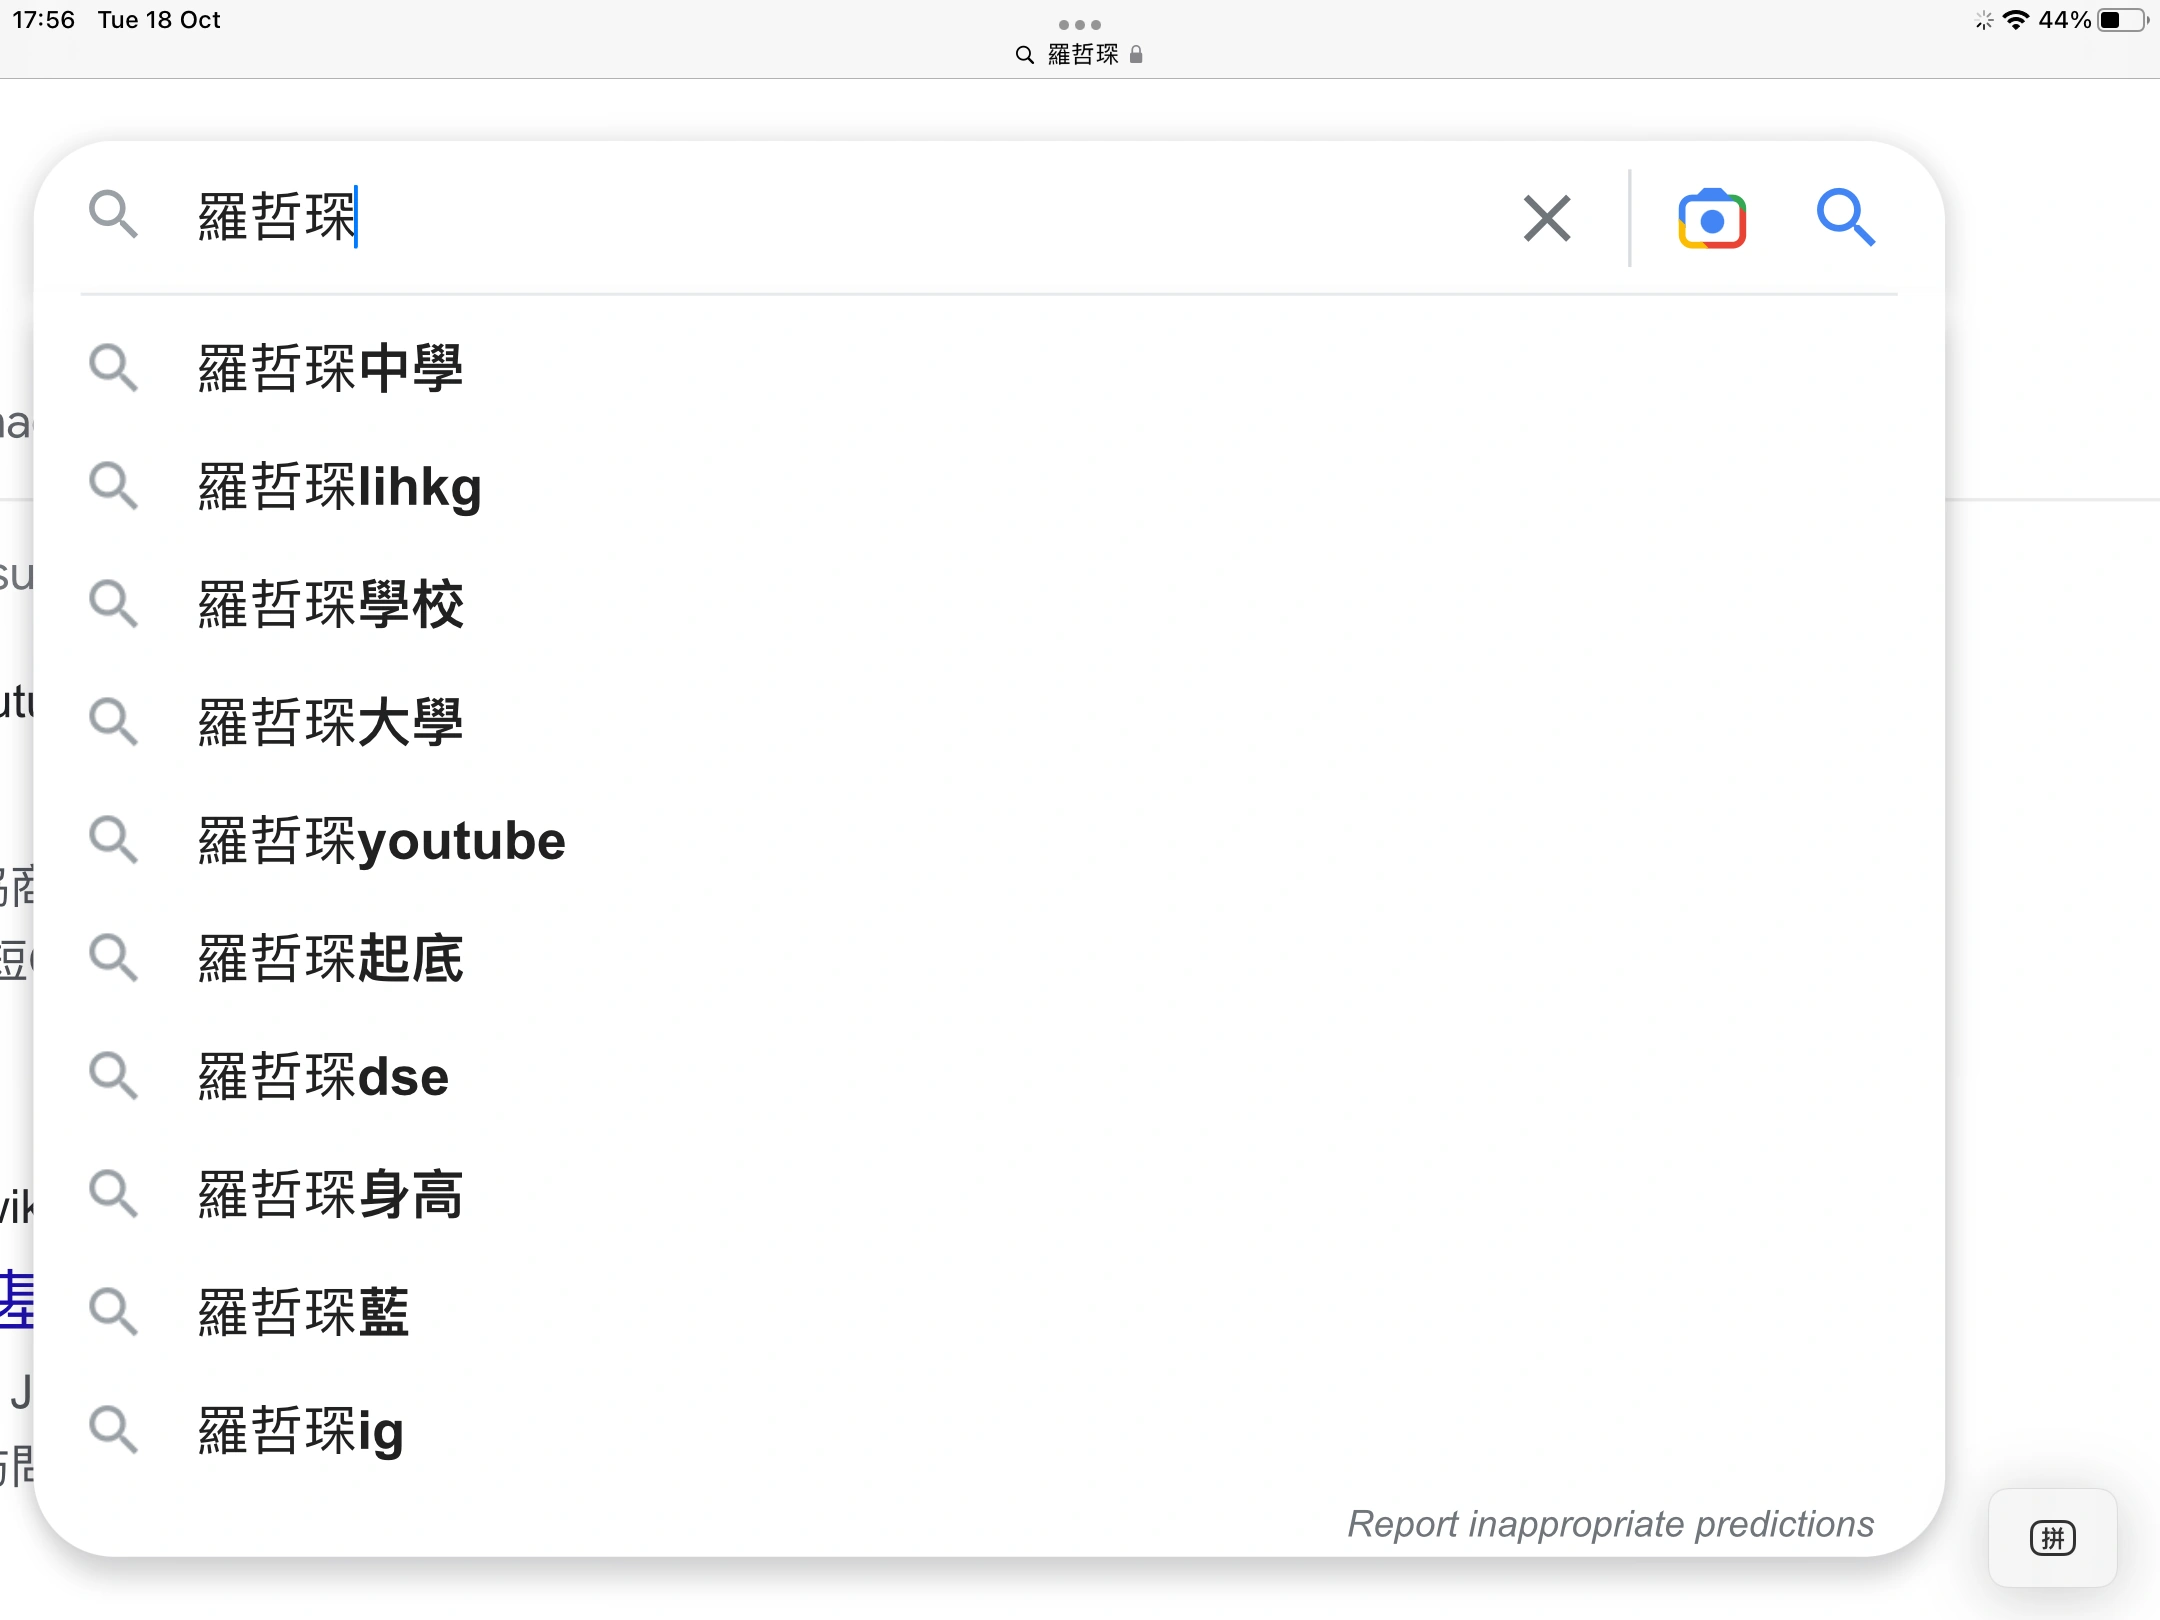This screenshot has width=2160, height=1620.
Task: Select the 羅哲琛lihkg suggestion
Action: (340, 487)
